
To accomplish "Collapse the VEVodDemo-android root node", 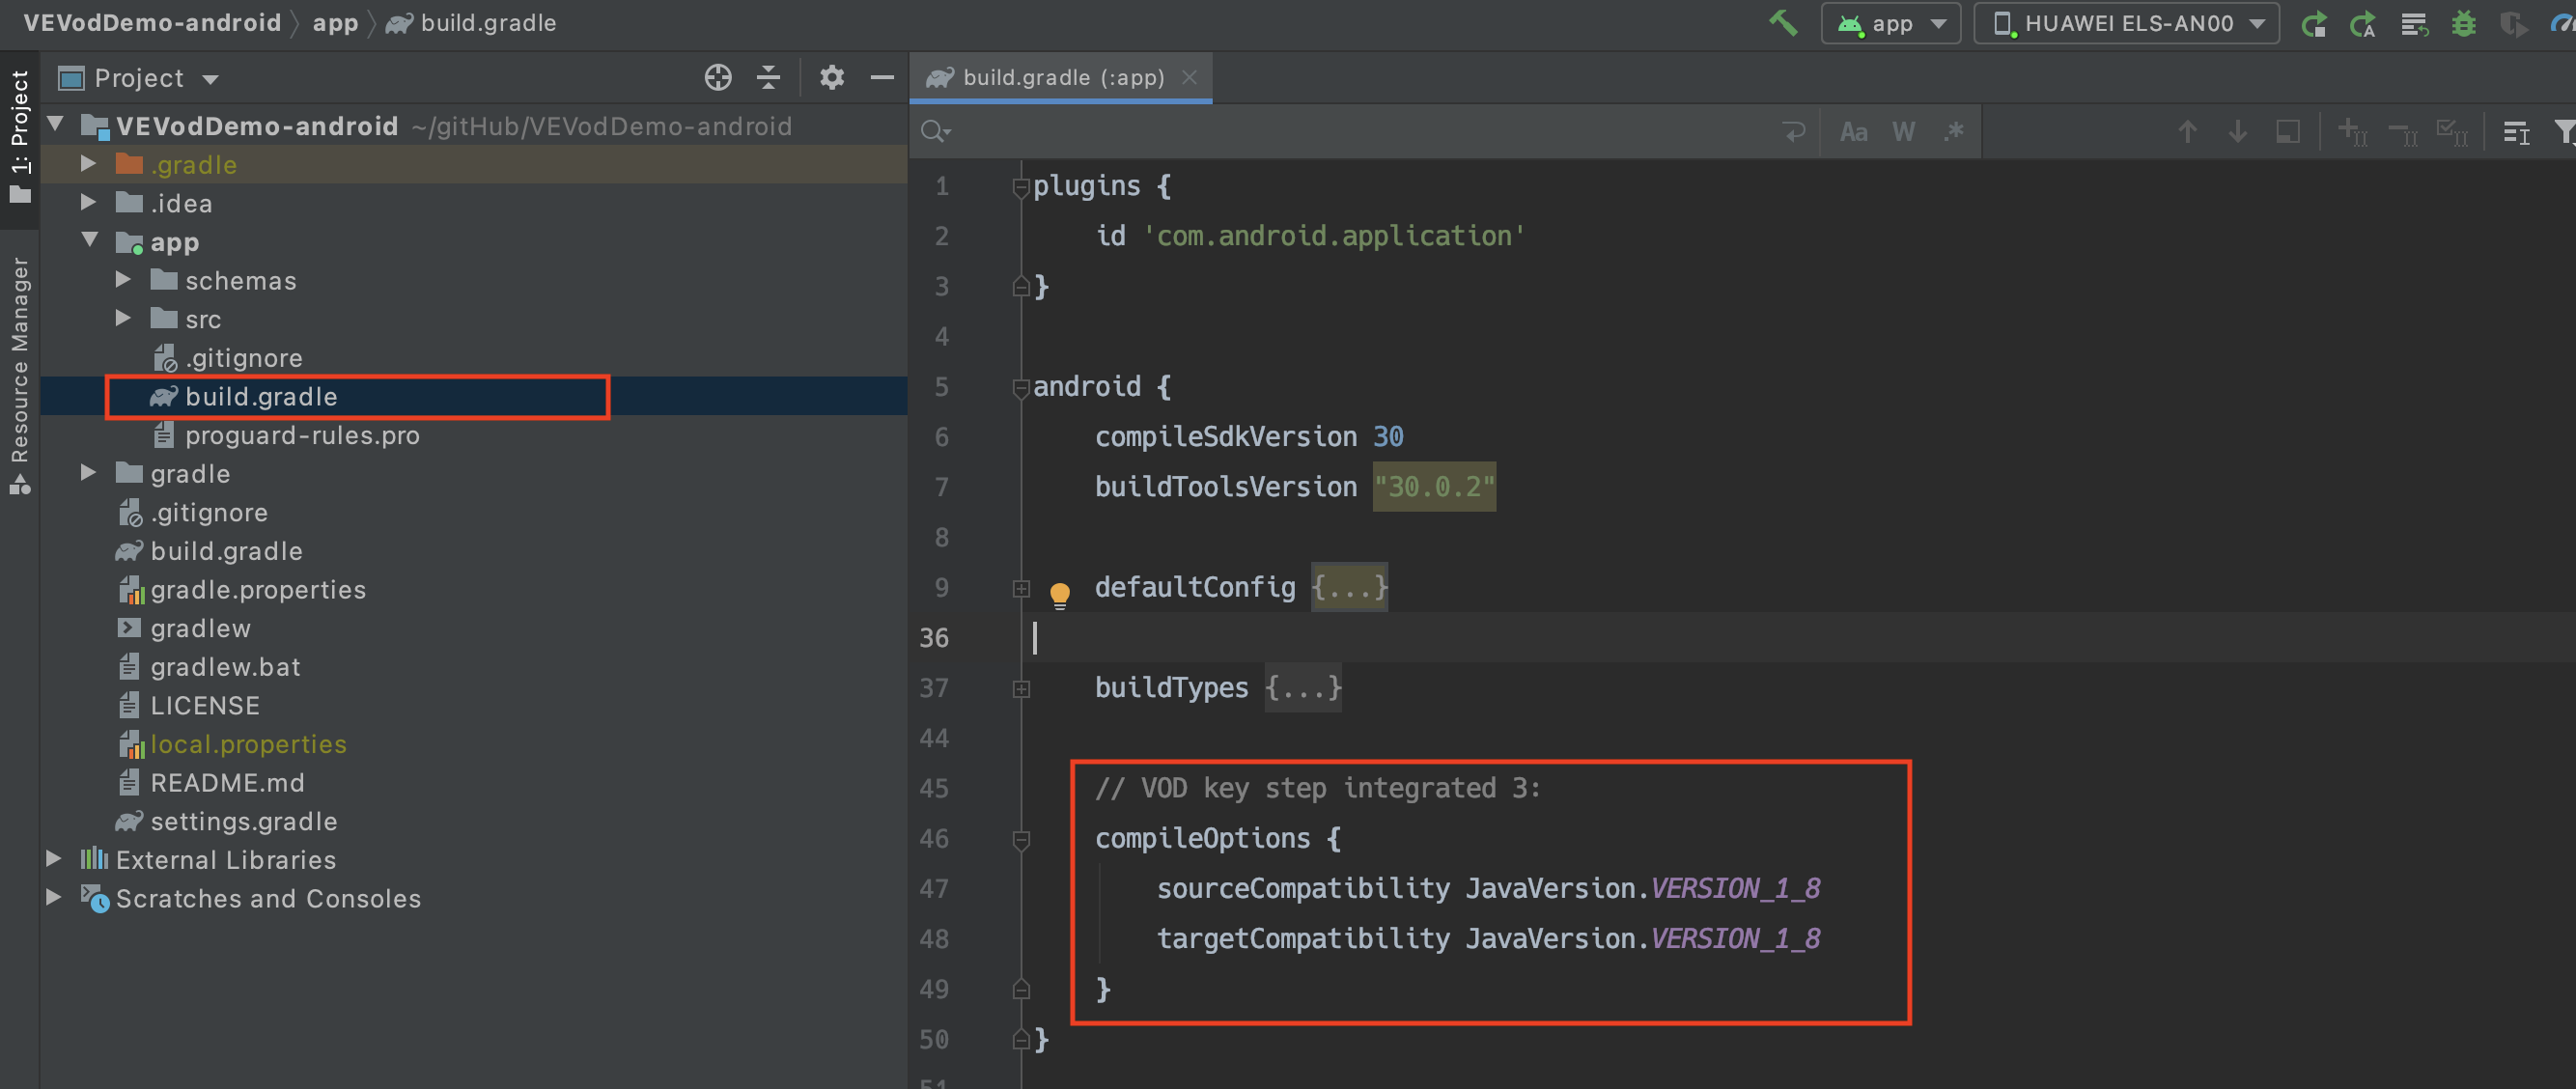I will pos(56,125).
